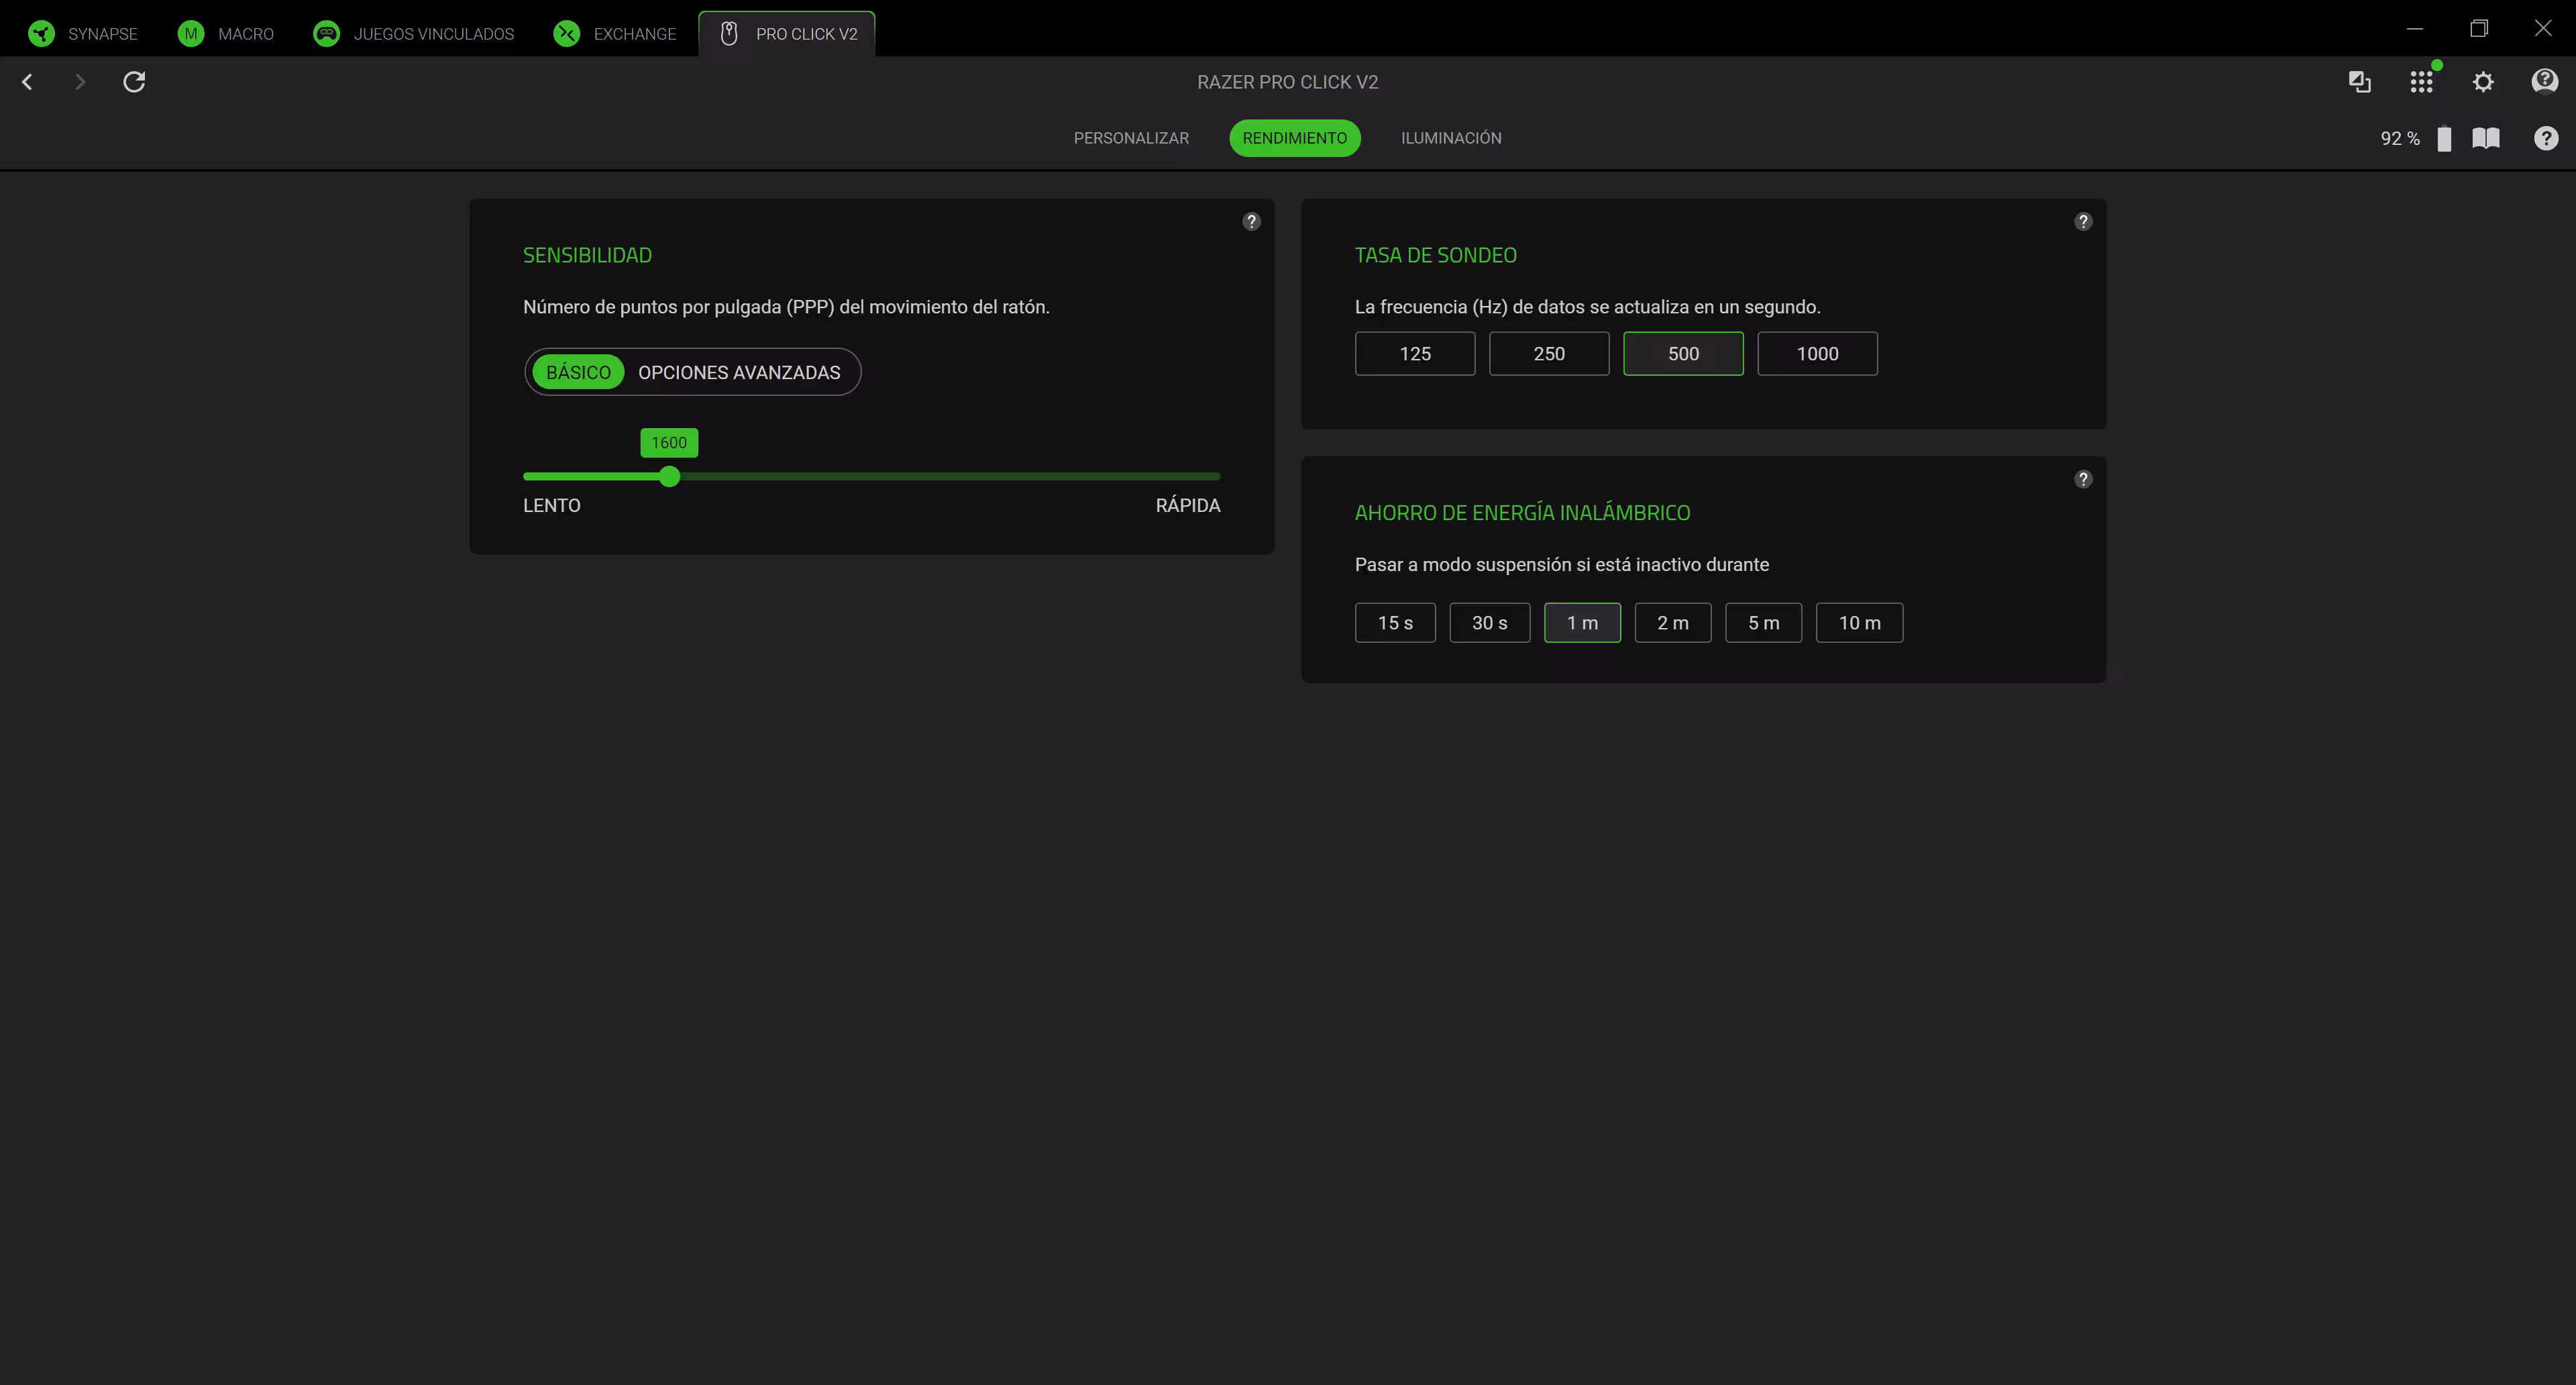Set sleep timeout to 10 m
2576x1385 pixels.
pos(1859,623)
